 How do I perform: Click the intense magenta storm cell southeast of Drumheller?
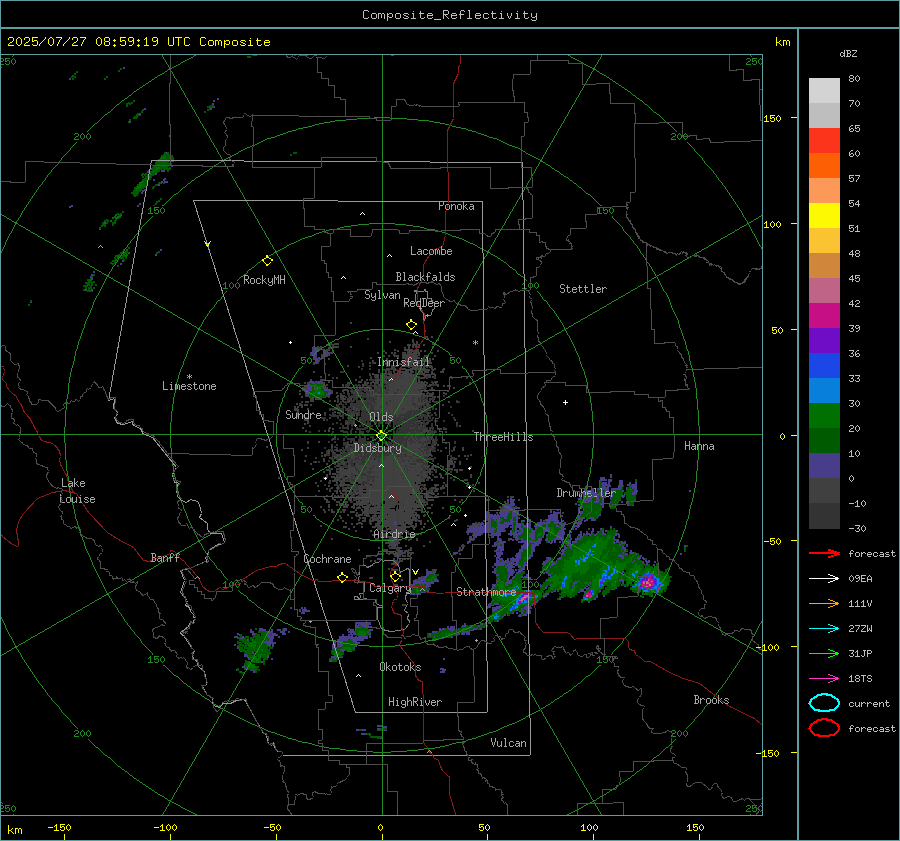[x=649, y=582]
